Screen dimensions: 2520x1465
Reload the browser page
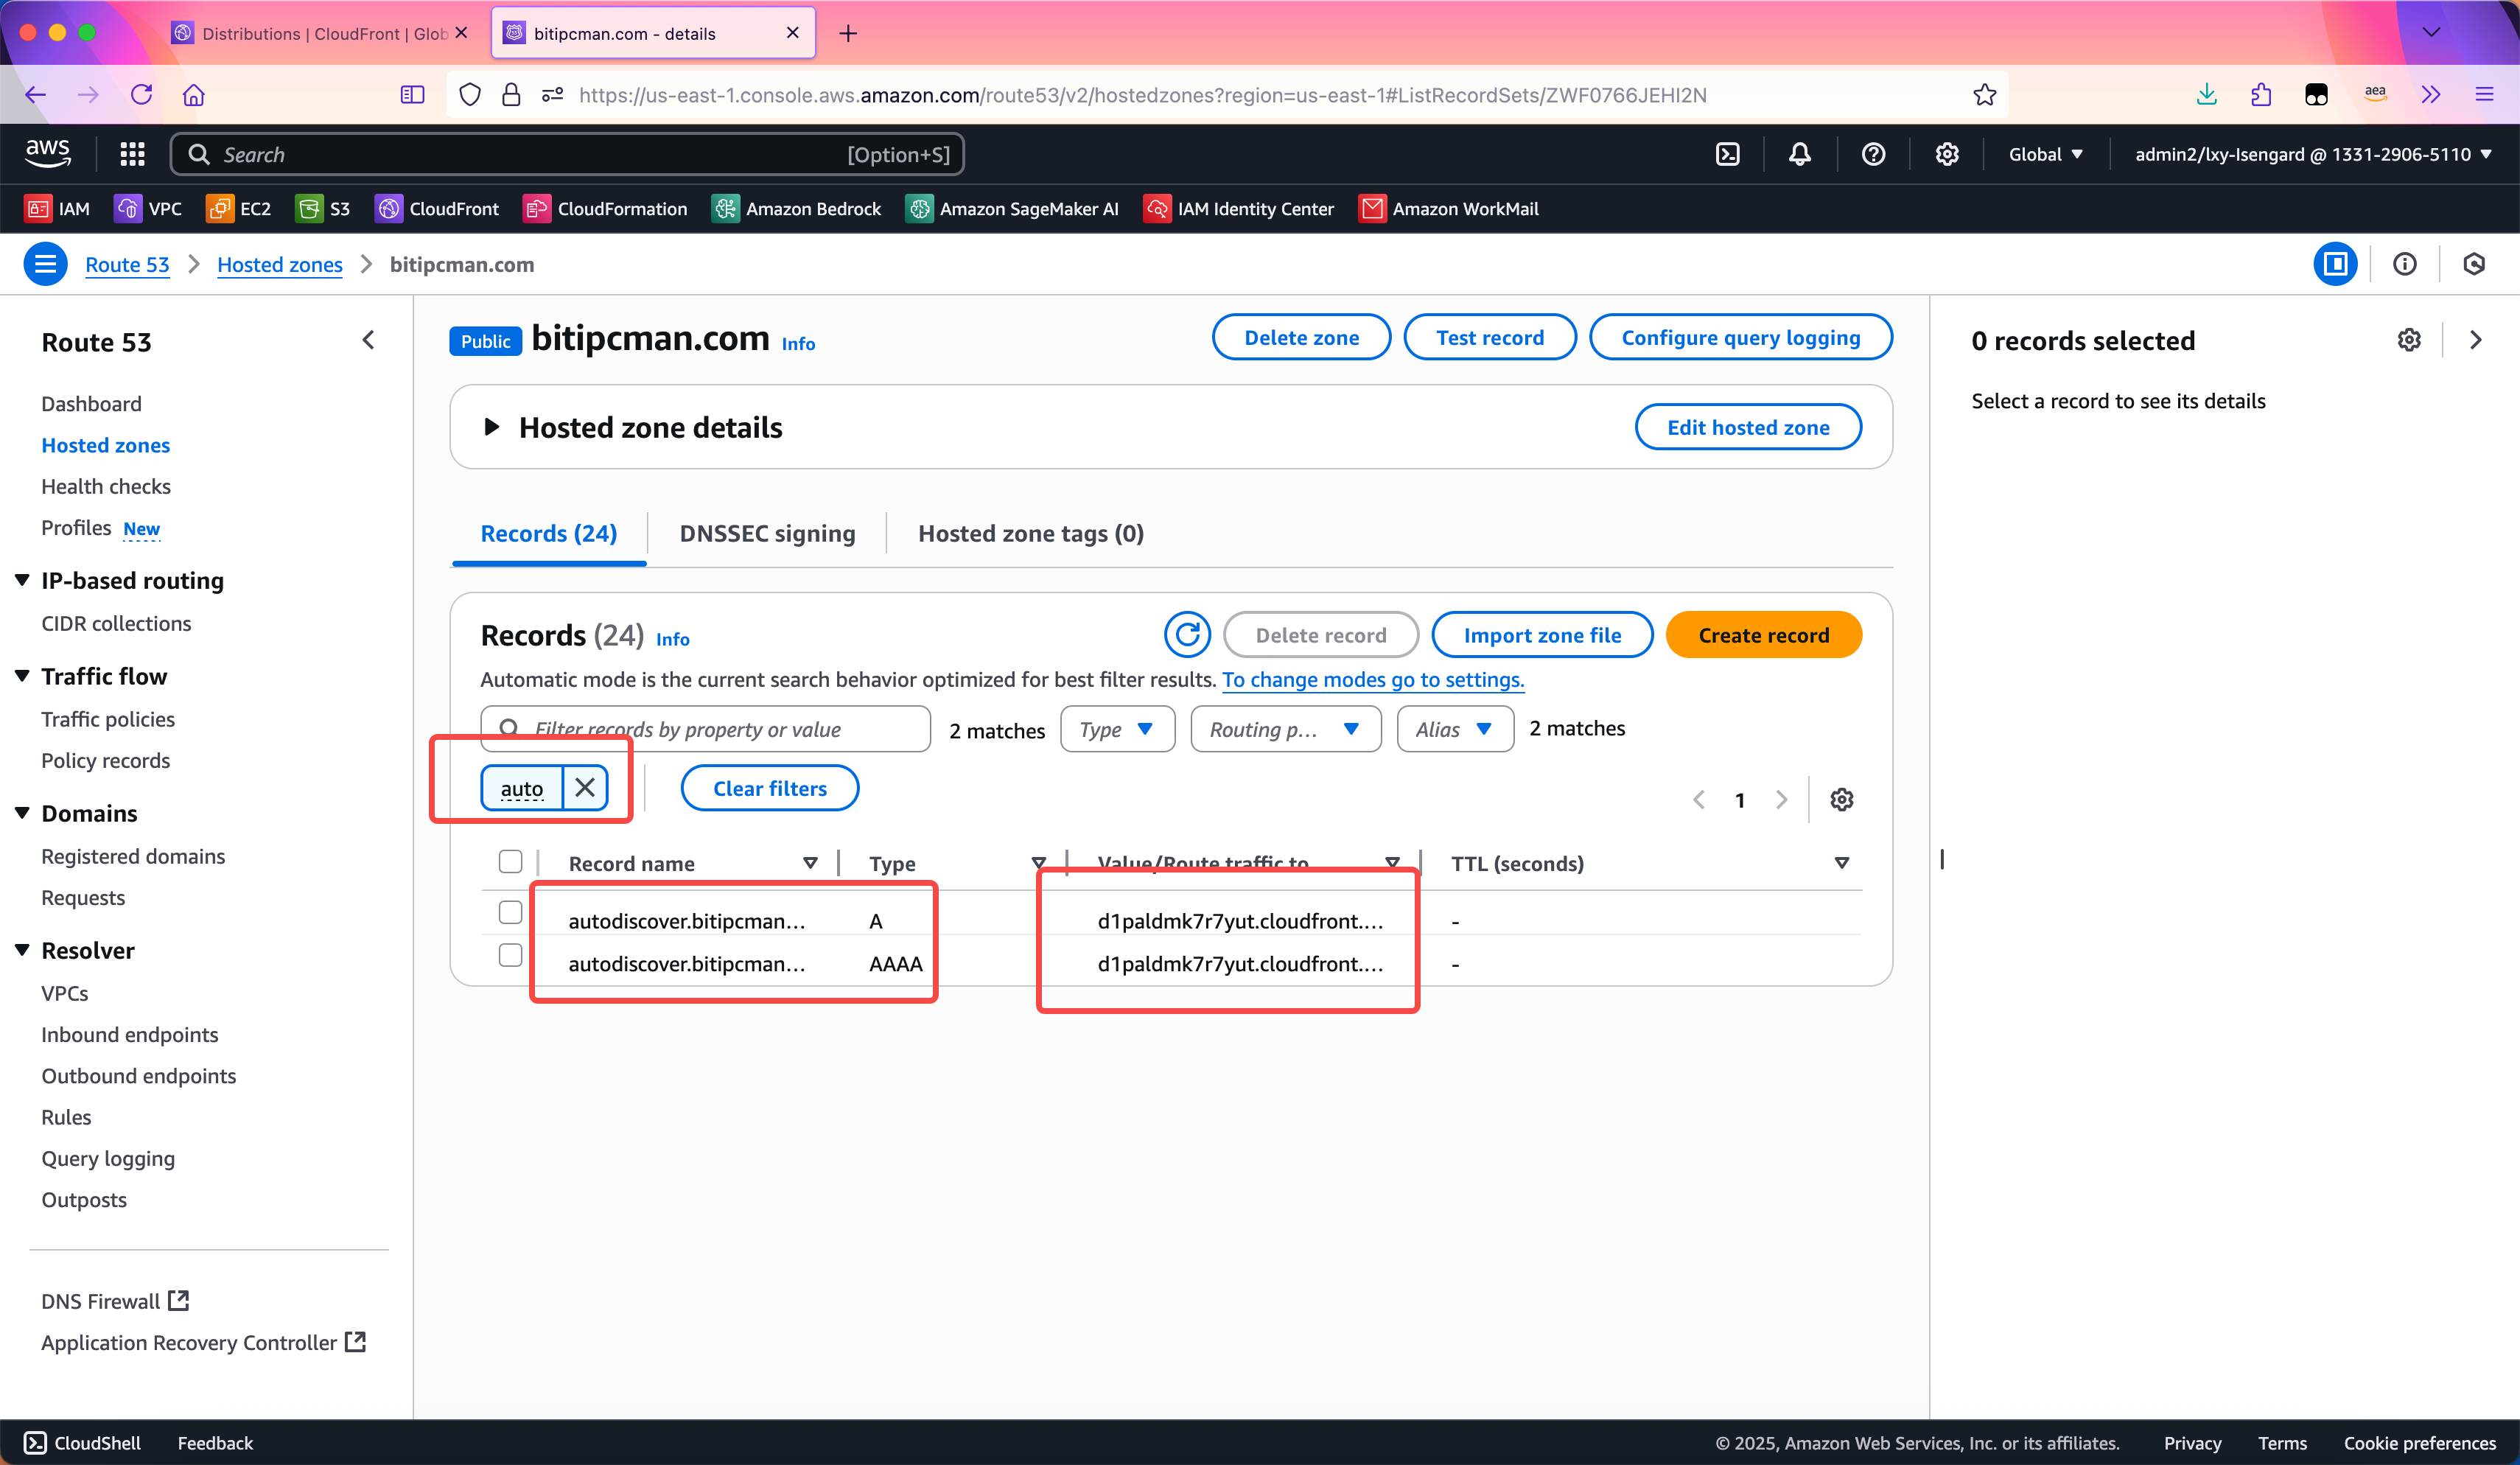[141, 95]
